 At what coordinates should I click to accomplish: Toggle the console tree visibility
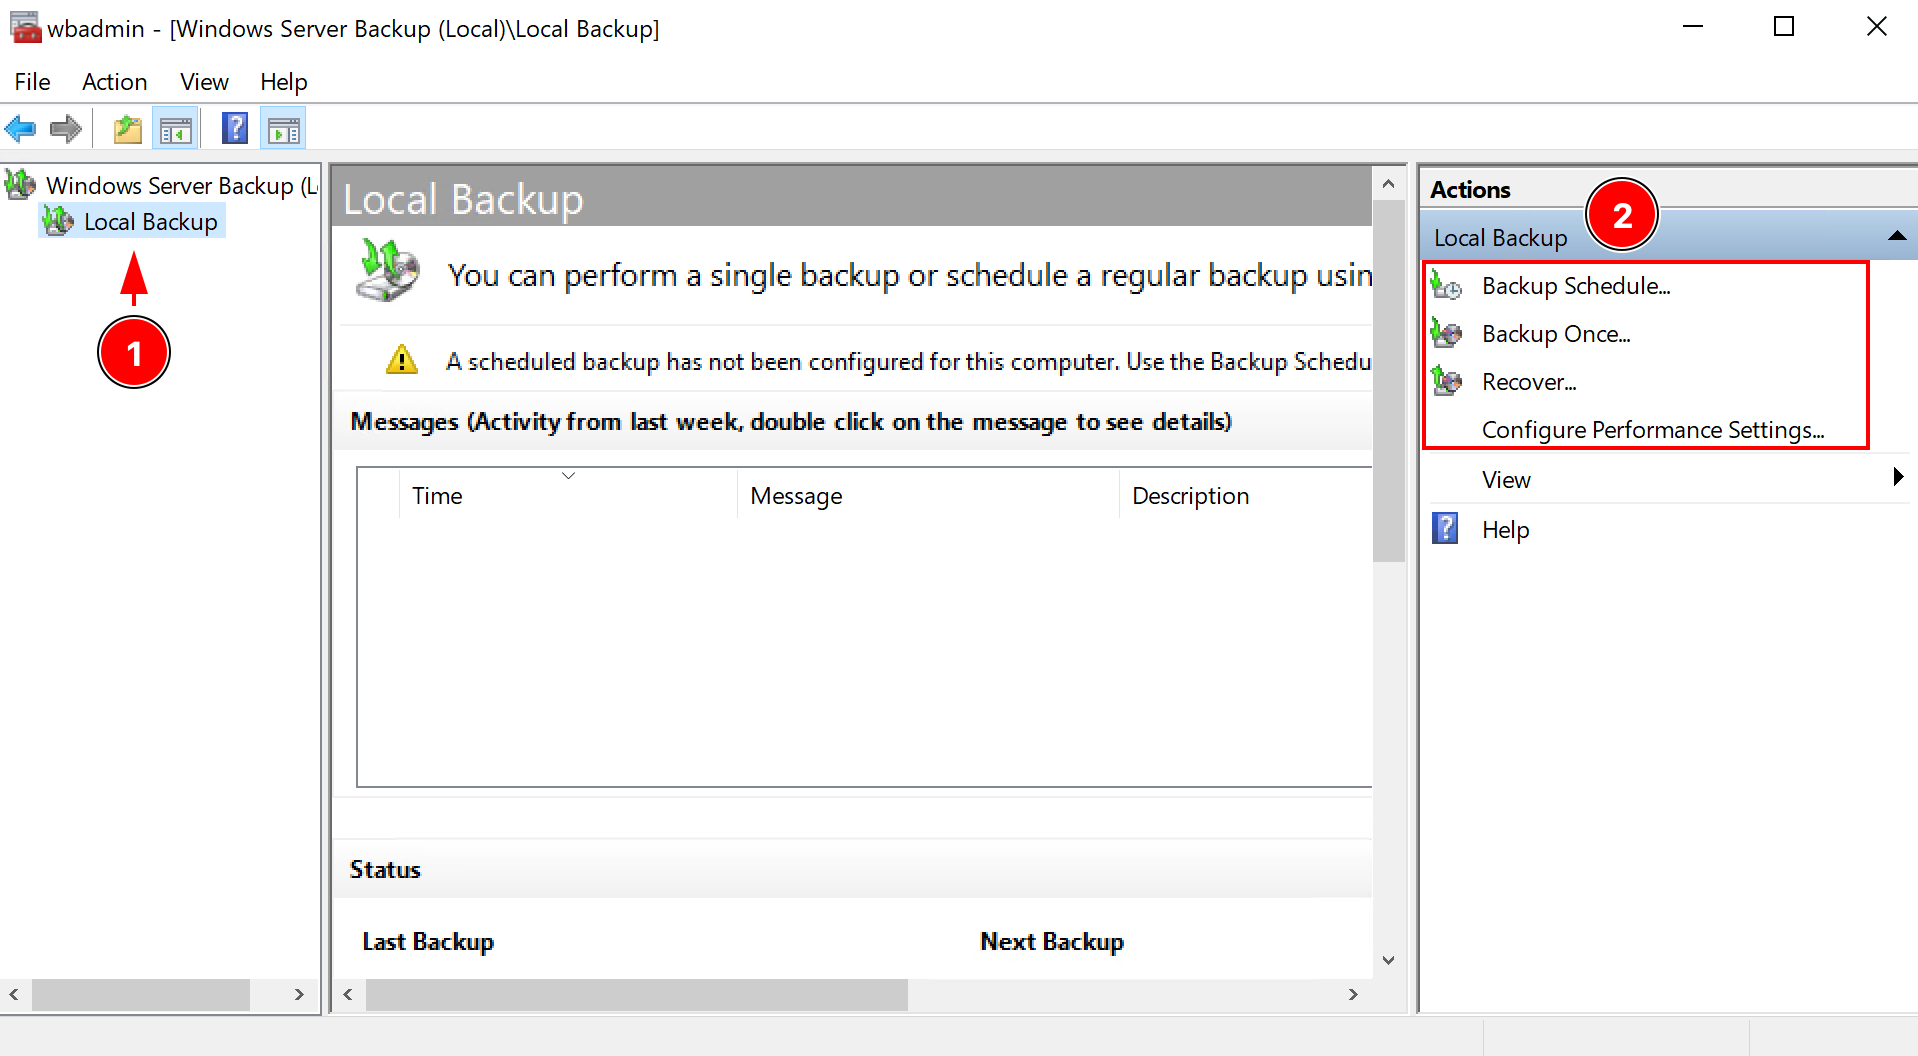175,128
